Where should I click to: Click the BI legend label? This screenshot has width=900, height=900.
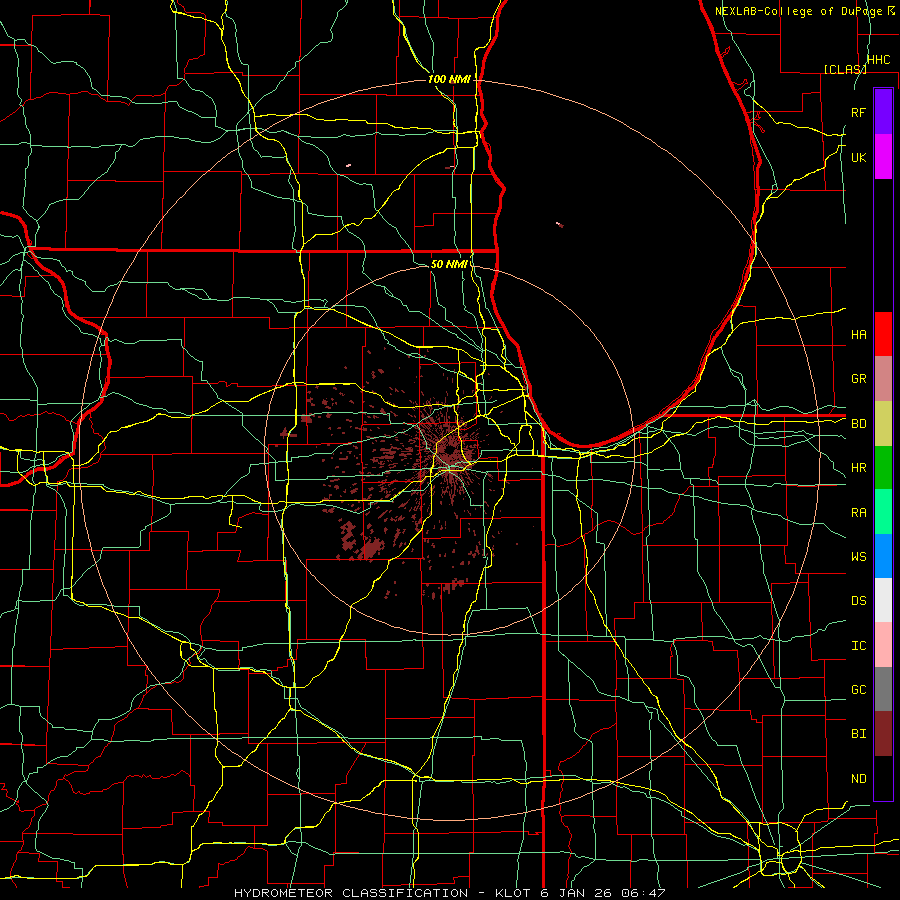pyautogui.click(x=858, y=734)
